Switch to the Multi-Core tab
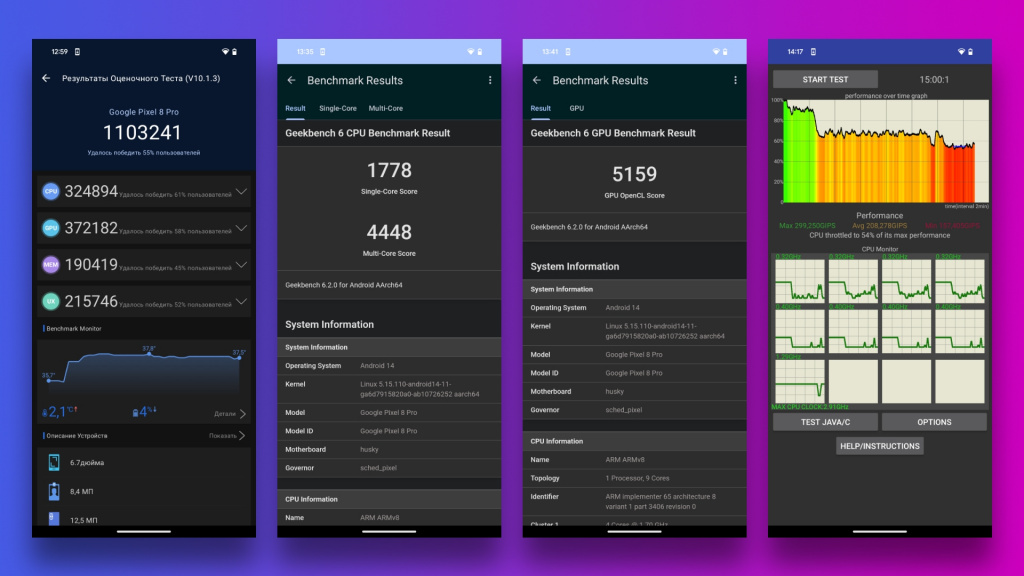The height and width of the screenshot is (576, 1024). 385,108
